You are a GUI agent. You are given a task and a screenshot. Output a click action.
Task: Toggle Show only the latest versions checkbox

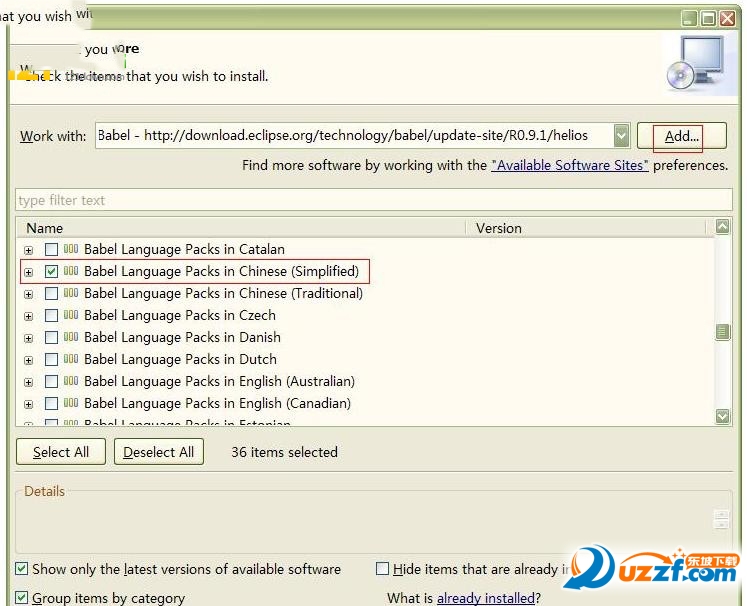21,568
